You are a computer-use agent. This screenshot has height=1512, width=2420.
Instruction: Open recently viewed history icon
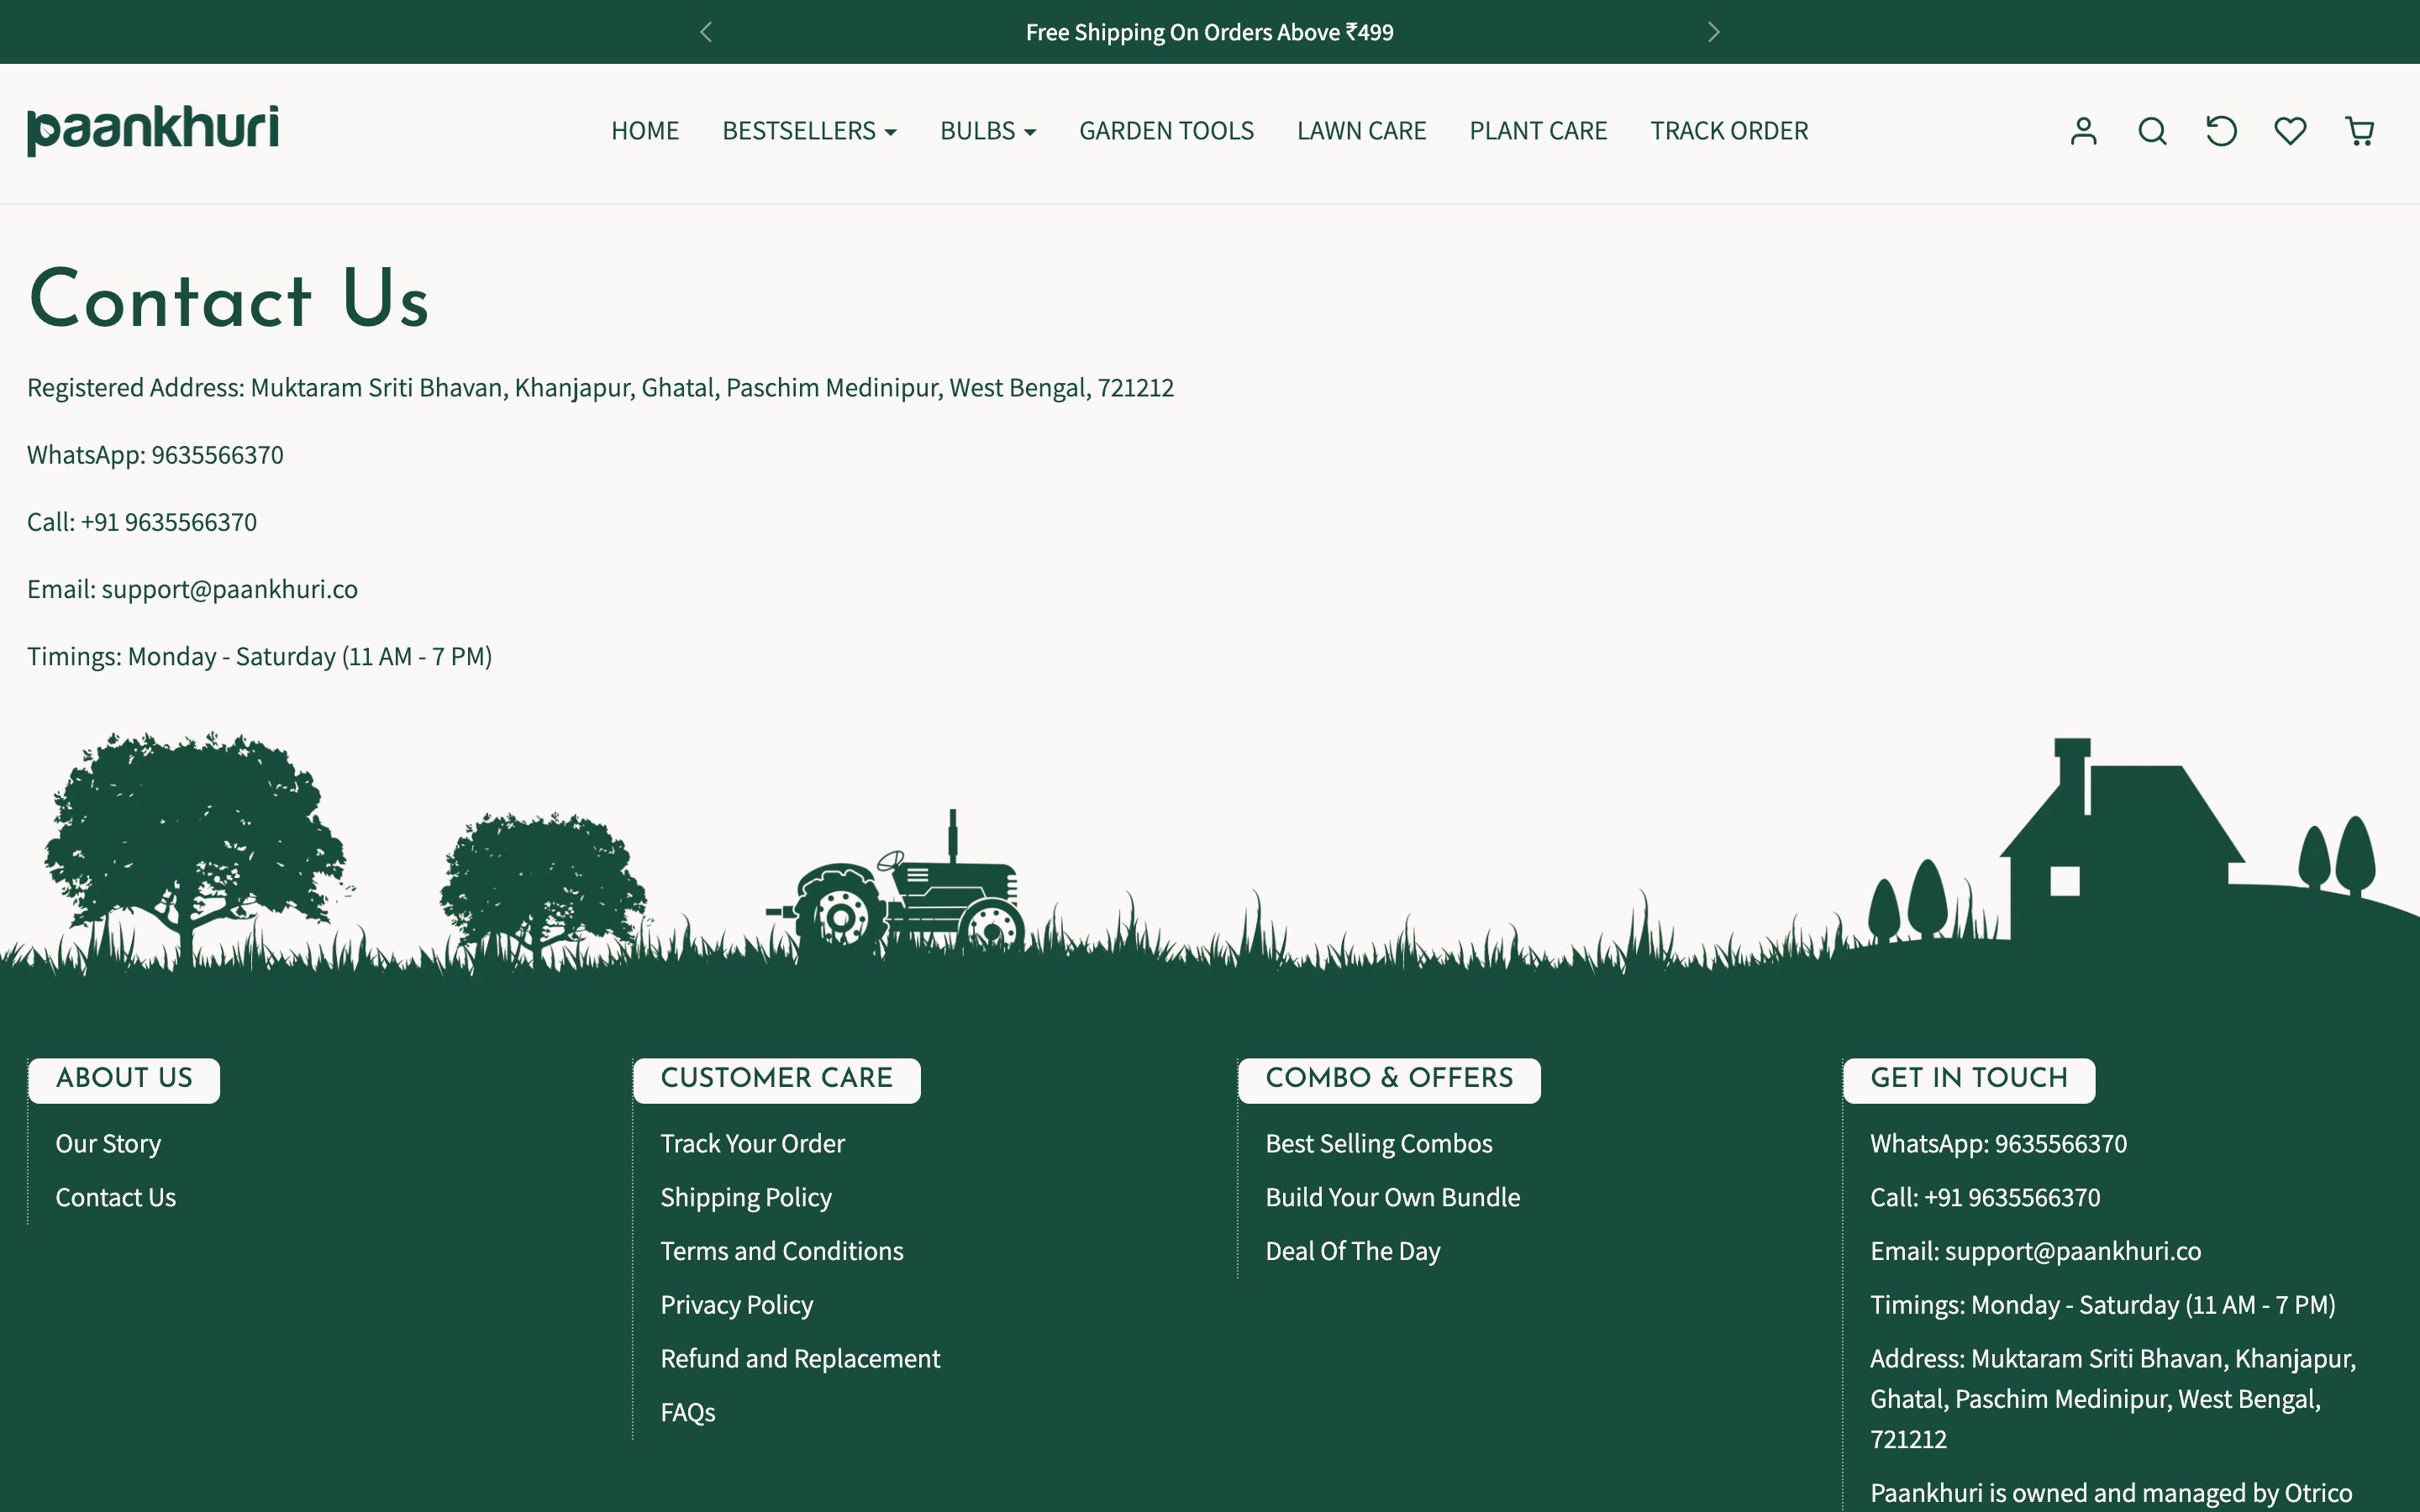[x=2222, y=131]
